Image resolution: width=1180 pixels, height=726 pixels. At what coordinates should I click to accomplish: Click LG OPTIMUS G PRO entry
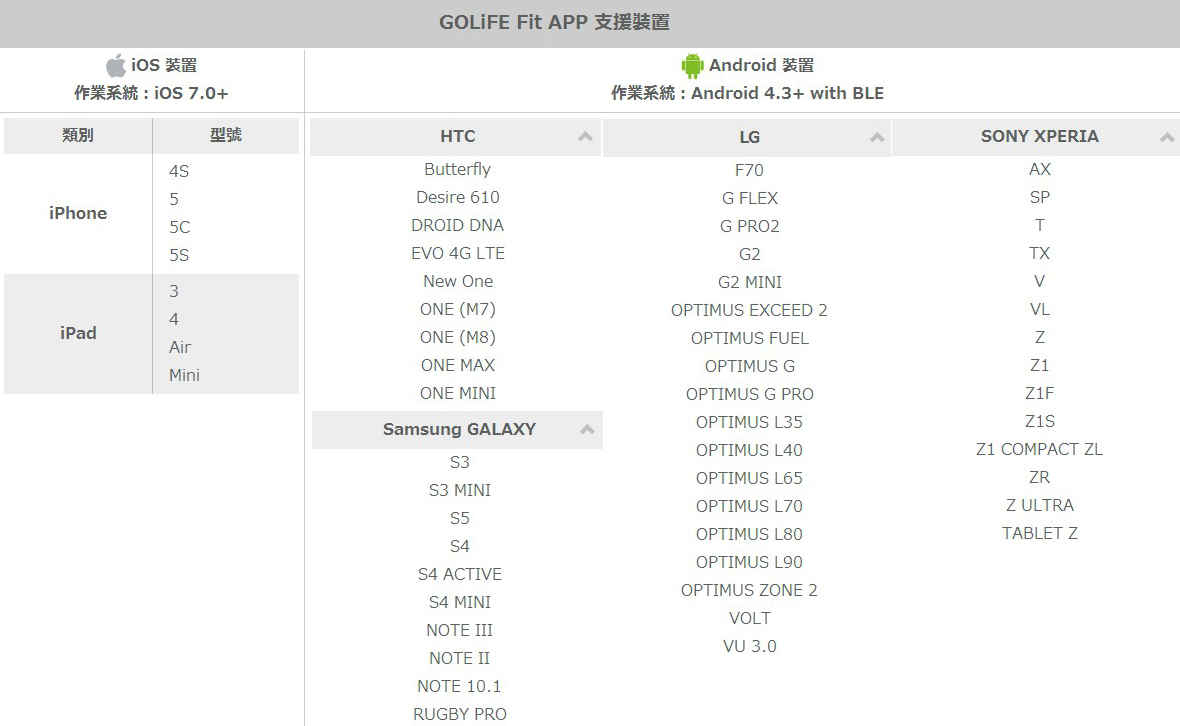[750, 394]
